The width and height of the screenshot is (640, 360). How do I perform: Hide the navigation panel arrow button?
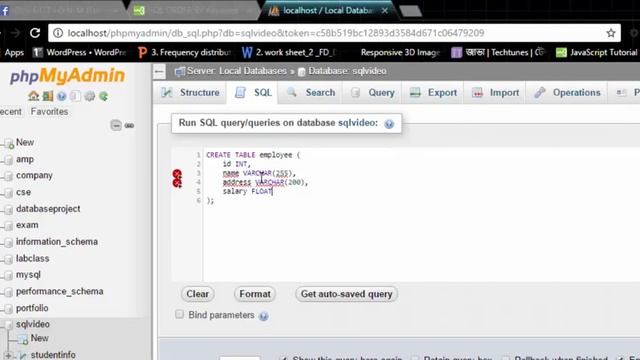(160, 72)
